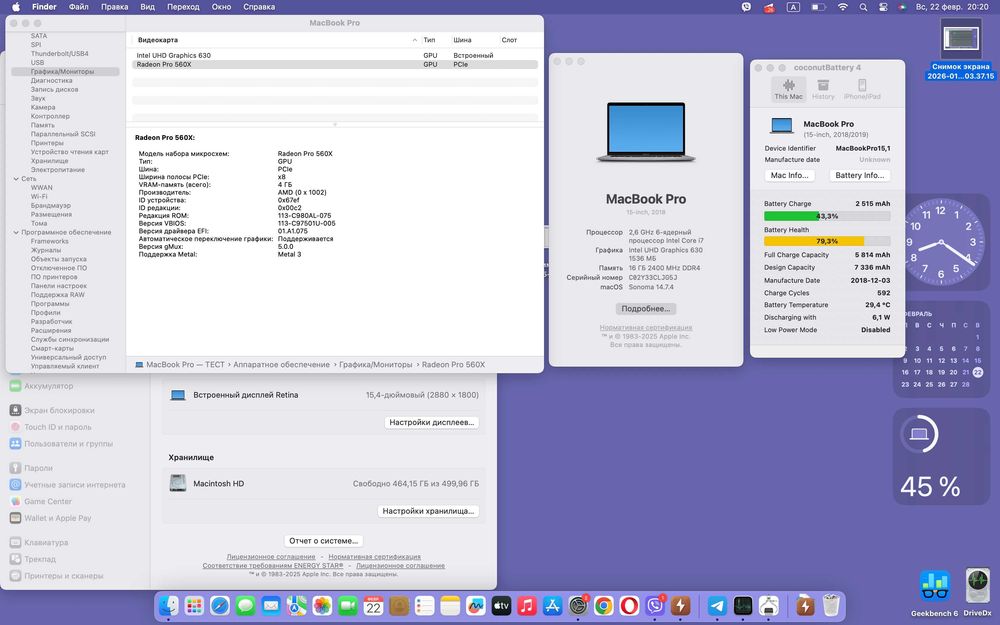Open DriveDx desktop icon
The height and width of the screenshot is (625, 1000).
click(x=978, y=593)
